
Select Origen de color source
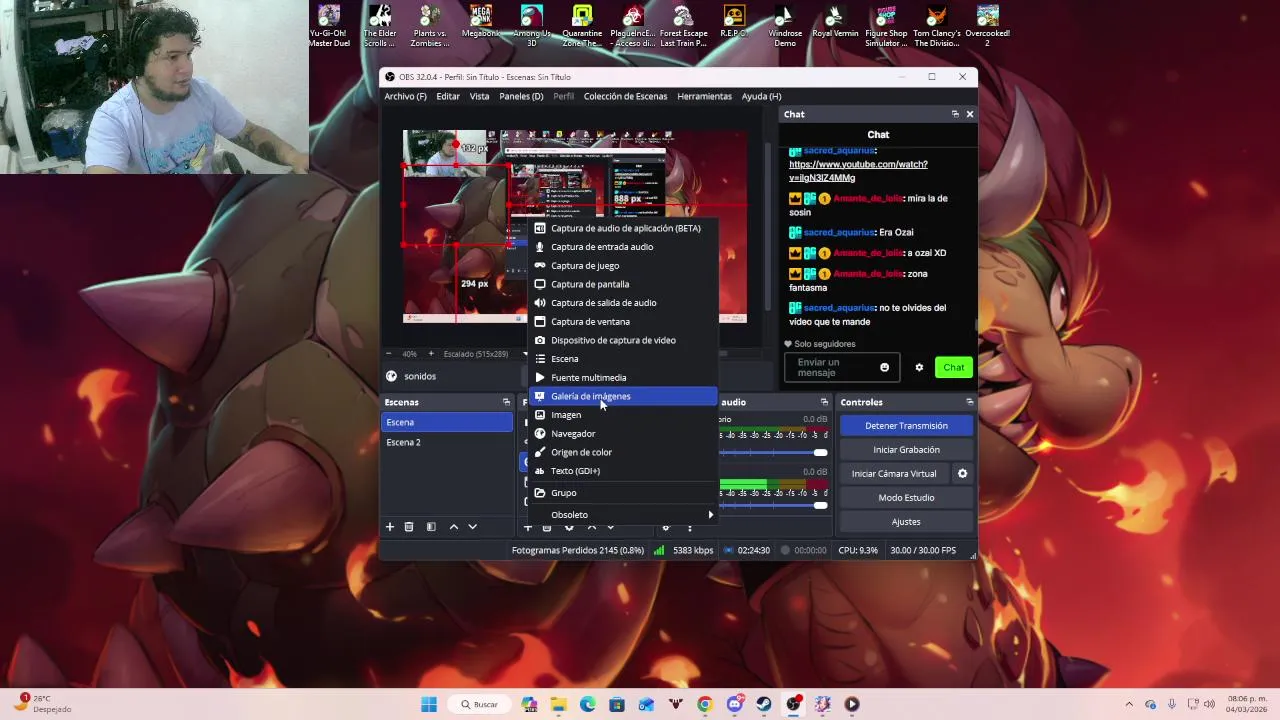[623, 452]
